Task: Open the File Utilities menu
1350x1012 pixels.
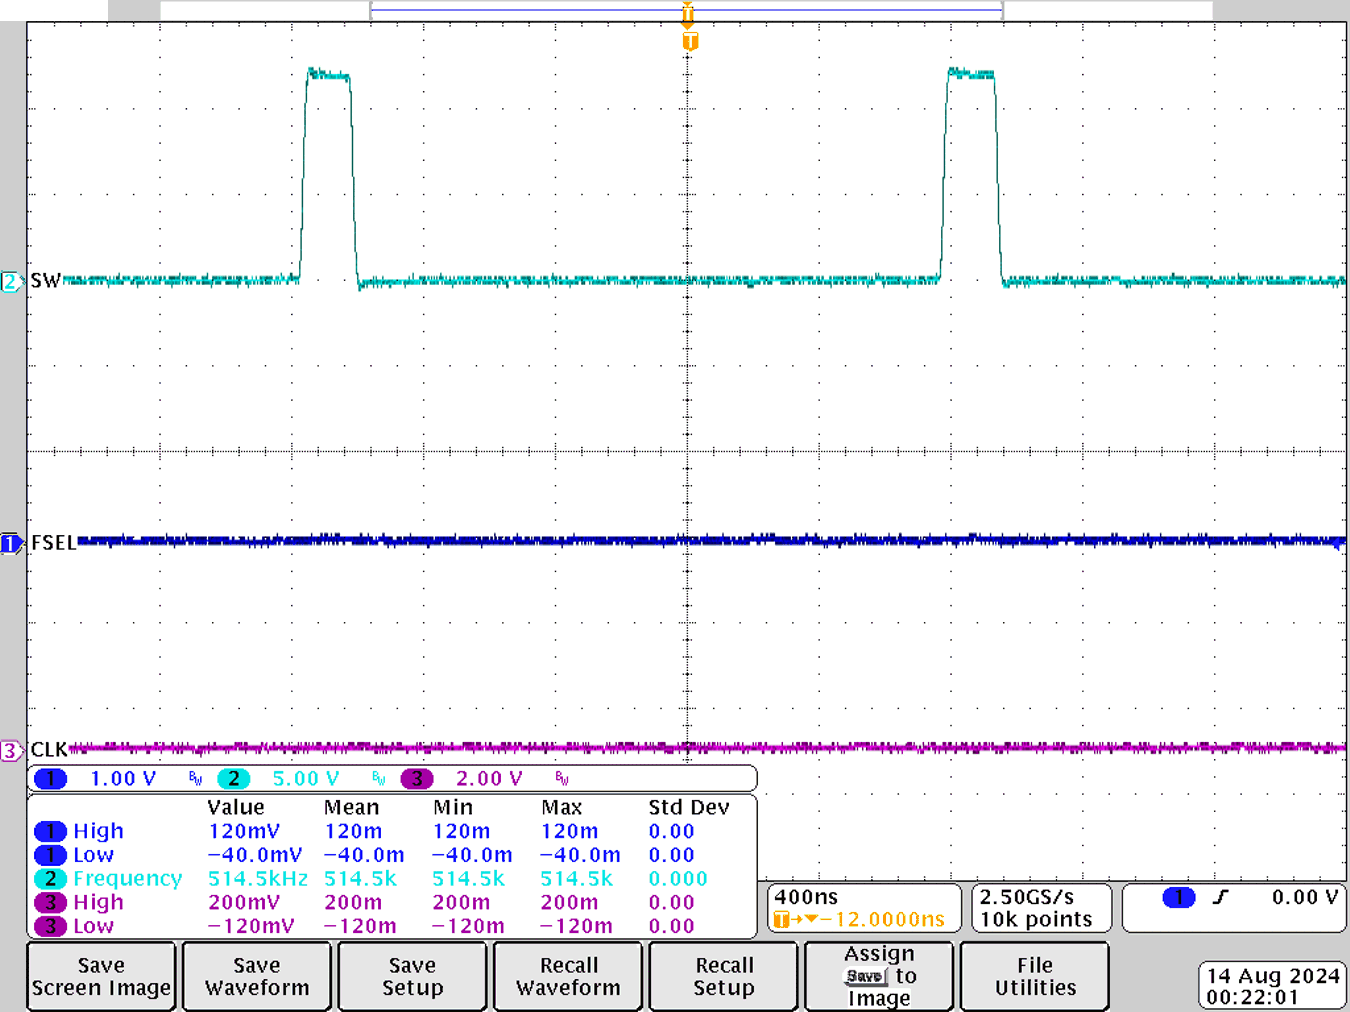Action: 1034,976
